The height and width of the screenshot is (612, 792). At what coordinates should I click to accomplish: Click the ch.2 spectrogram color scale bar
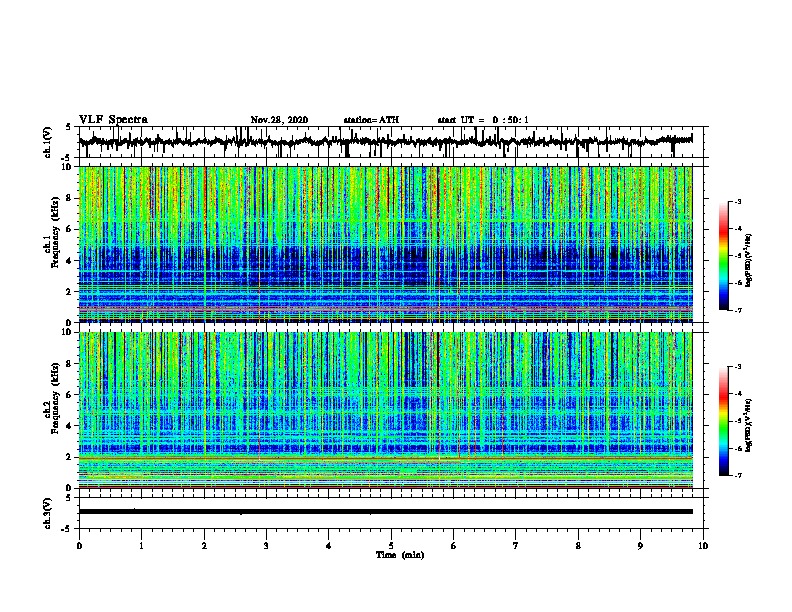724,421
